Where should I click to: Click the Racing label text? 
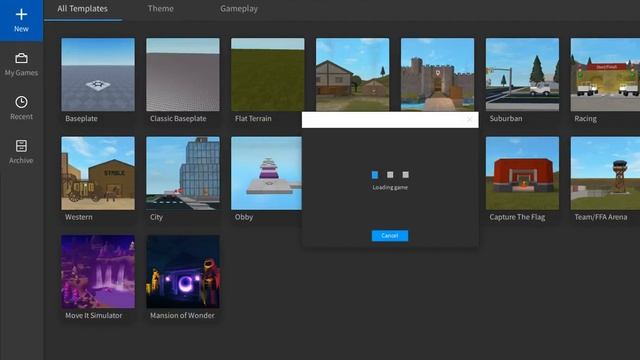click(585, 119)
